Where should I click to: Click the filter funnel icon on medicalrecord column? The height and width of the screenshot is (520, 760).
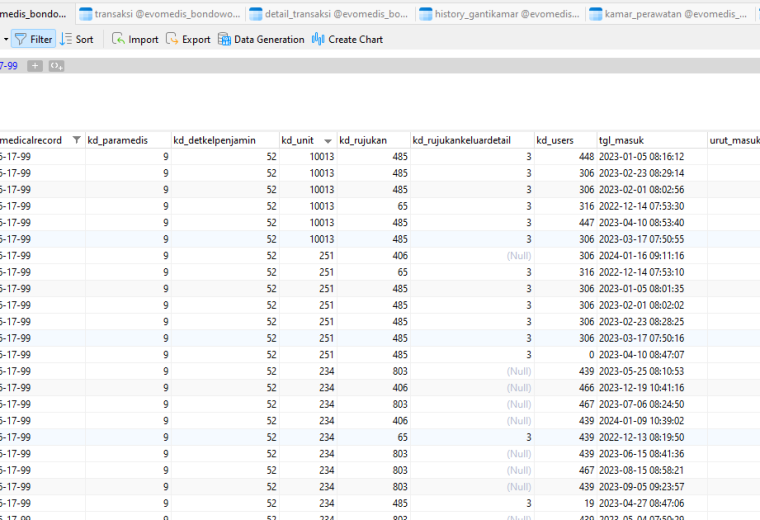pos(76,140)
